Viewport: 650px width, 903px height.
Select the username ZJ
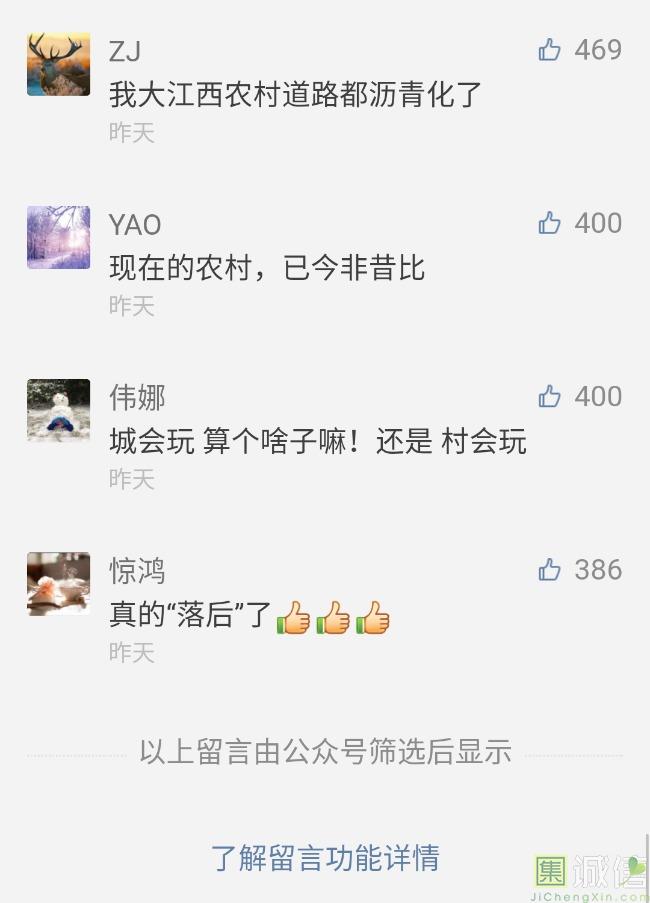click(x=125, y=51)
